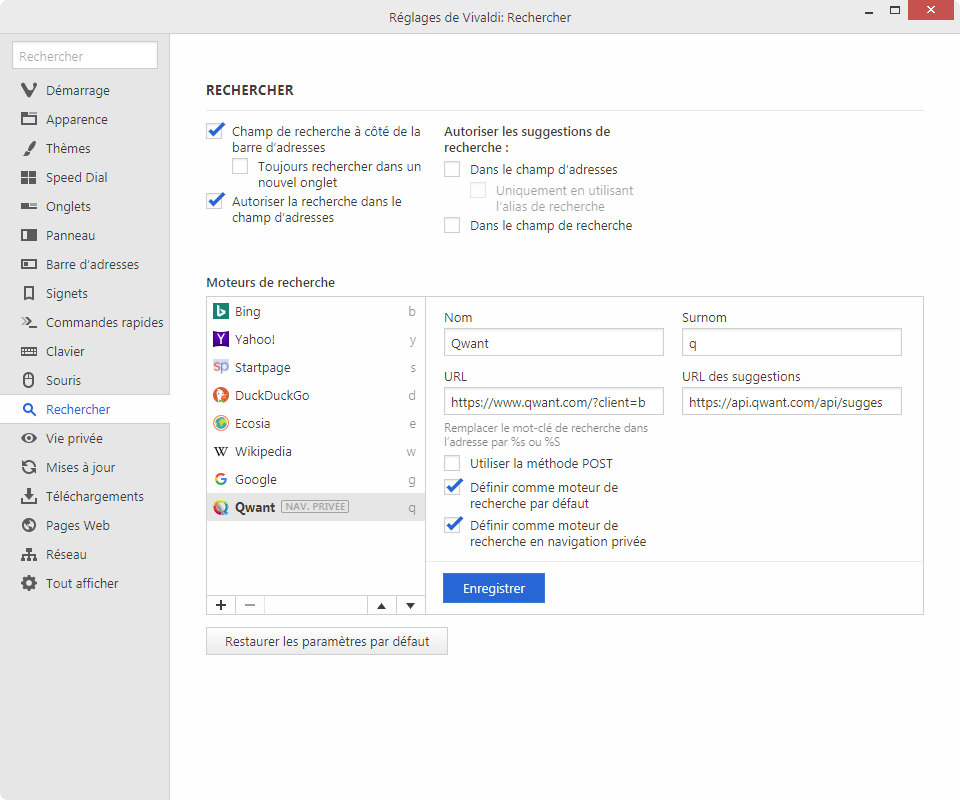
Task: Click the Surnom field containing q
Action: [x=792, y=343]
